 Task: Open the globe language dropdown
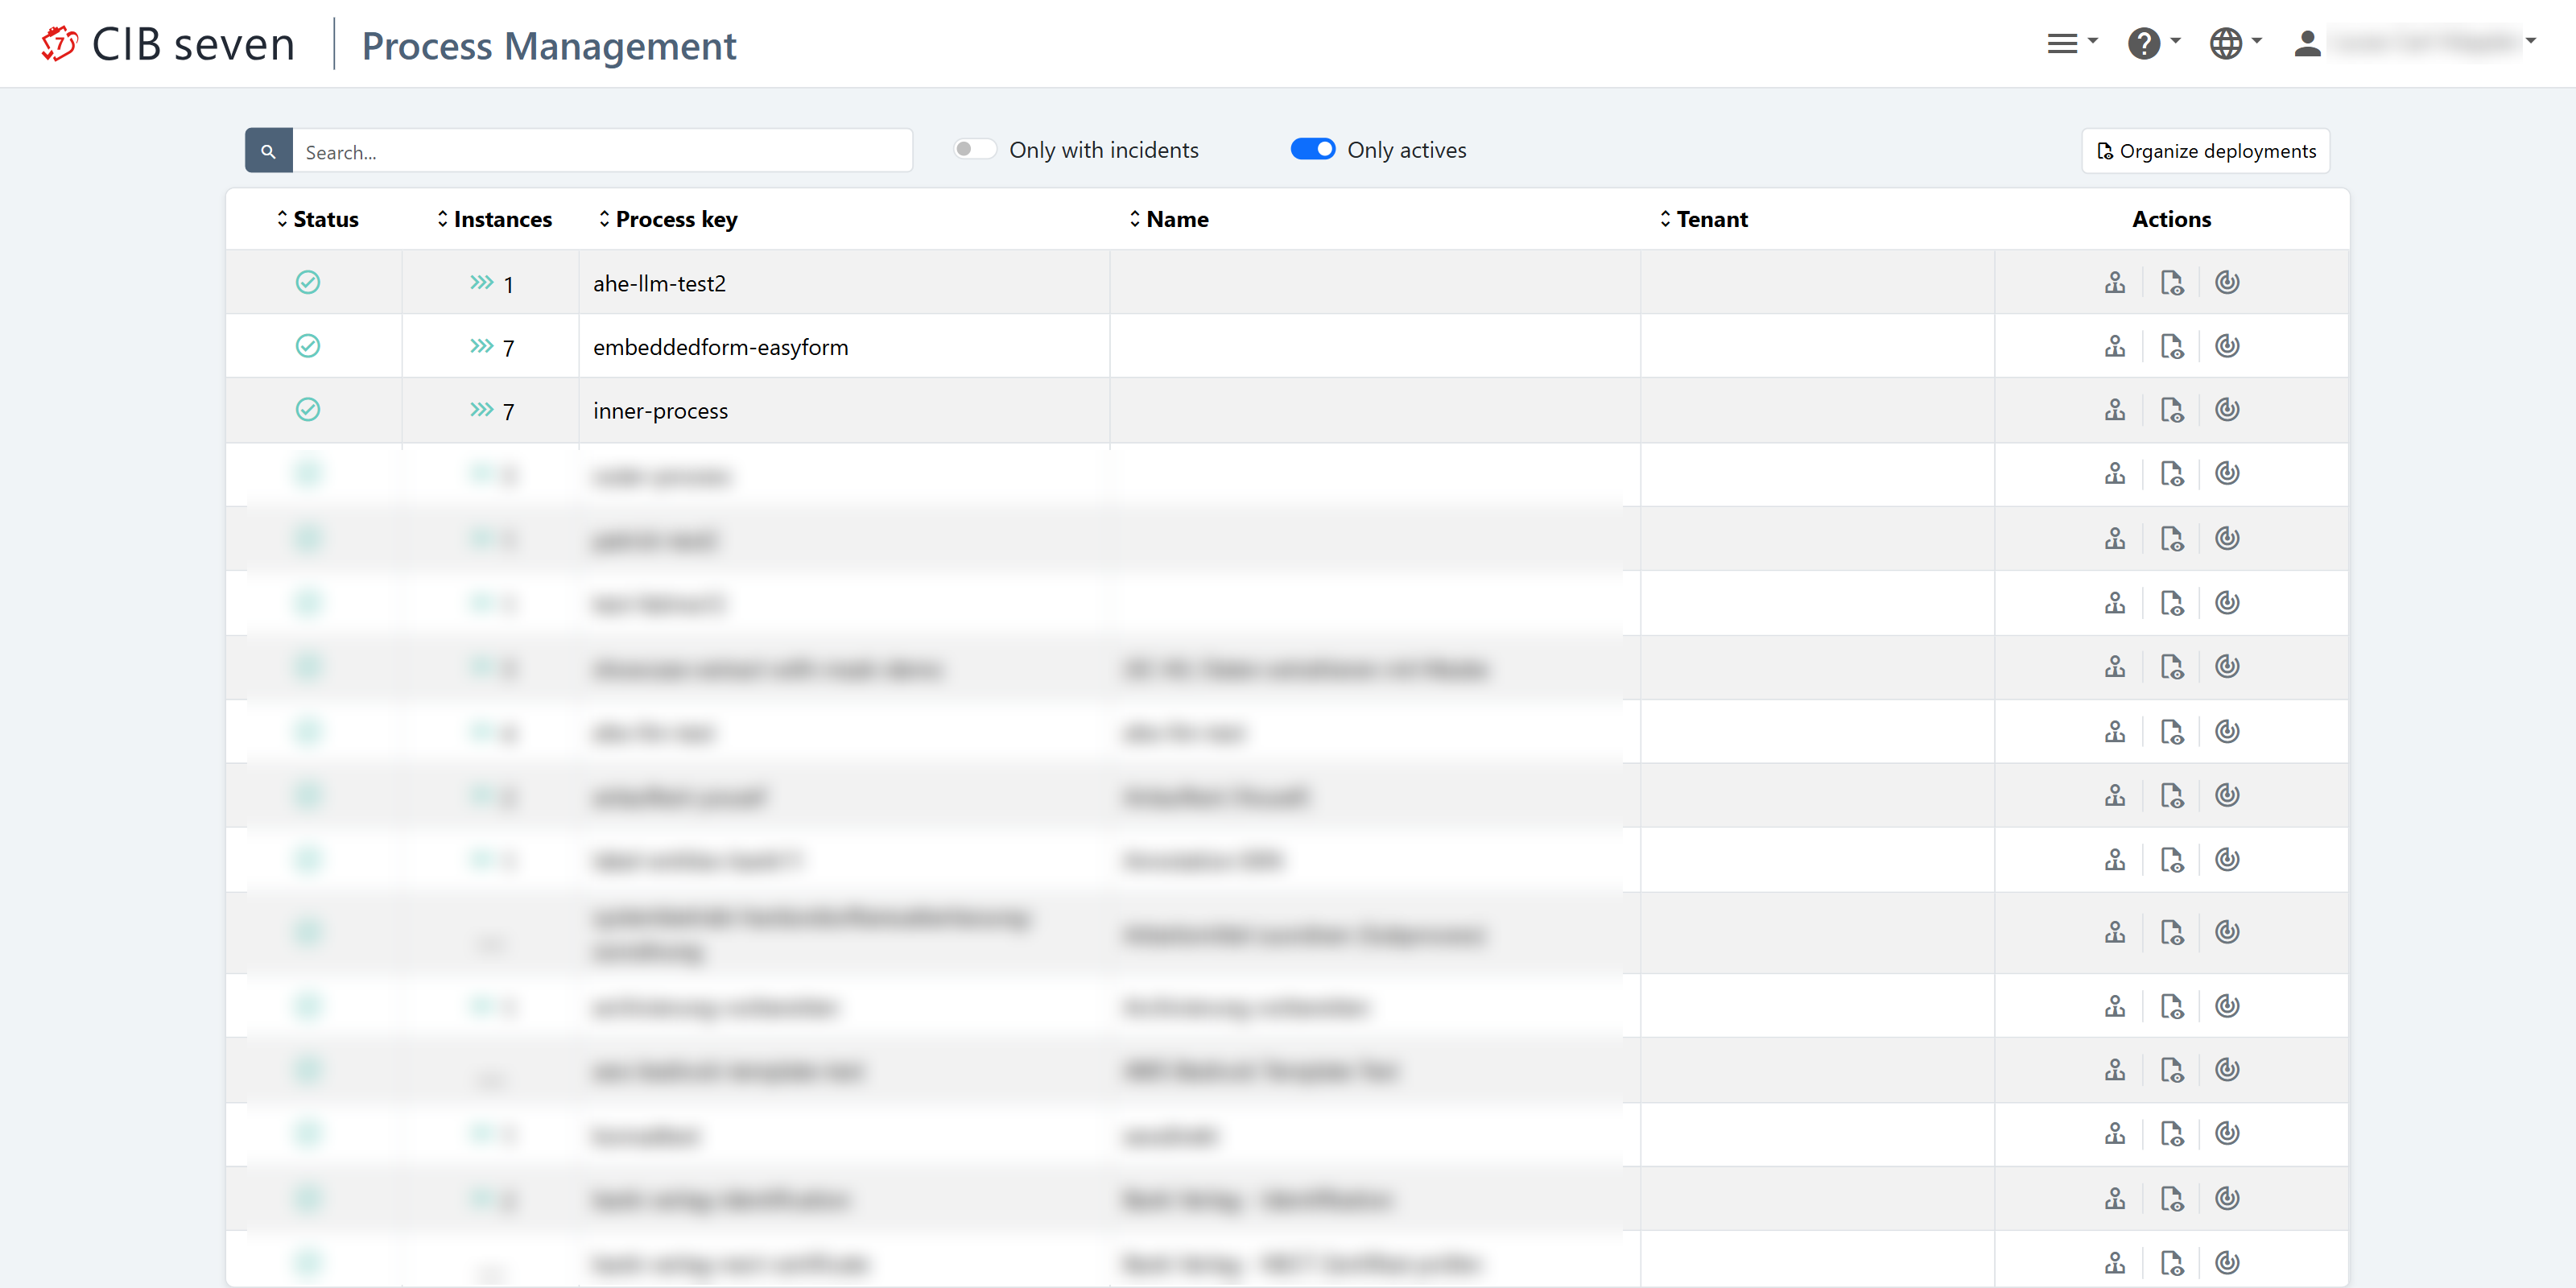pos(2235,43)
